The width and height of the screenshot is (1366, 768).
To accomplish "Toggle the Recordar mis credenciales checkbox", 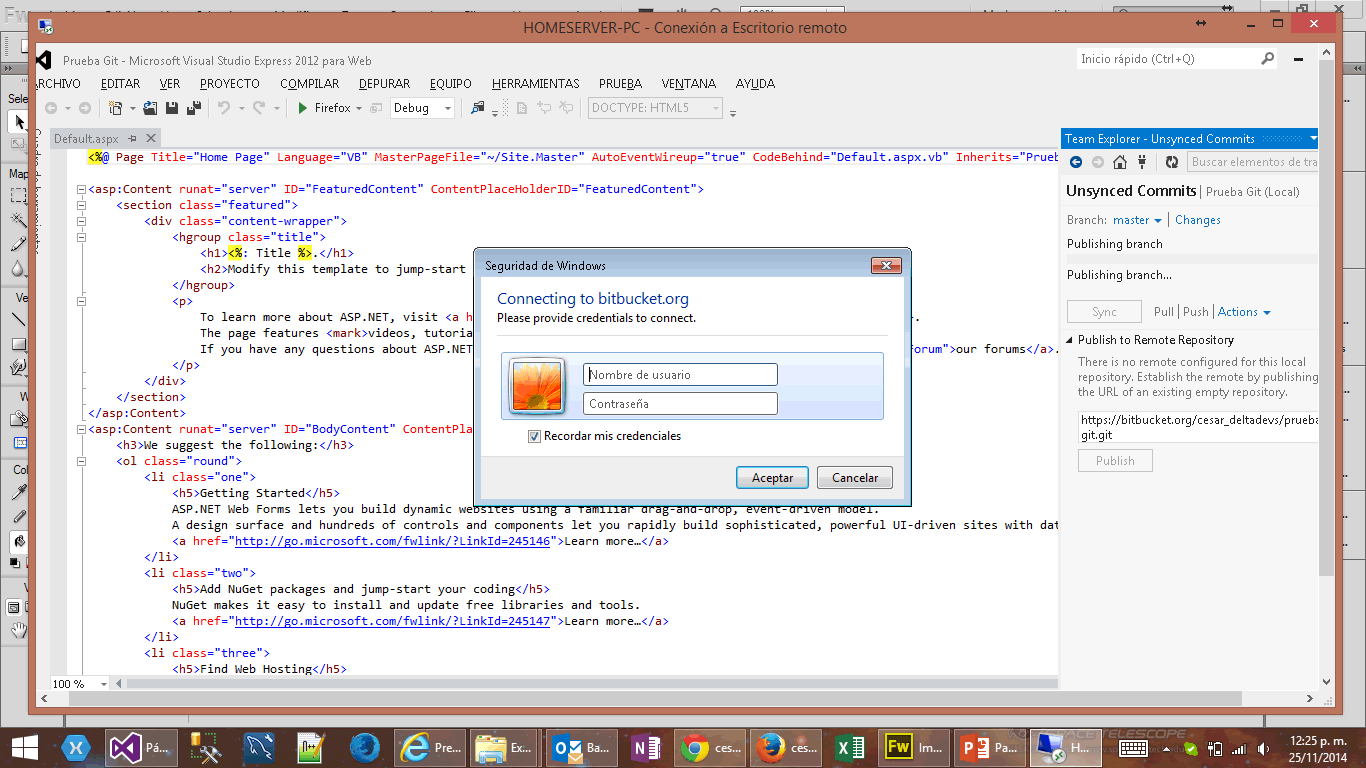I will pos(535,436).
